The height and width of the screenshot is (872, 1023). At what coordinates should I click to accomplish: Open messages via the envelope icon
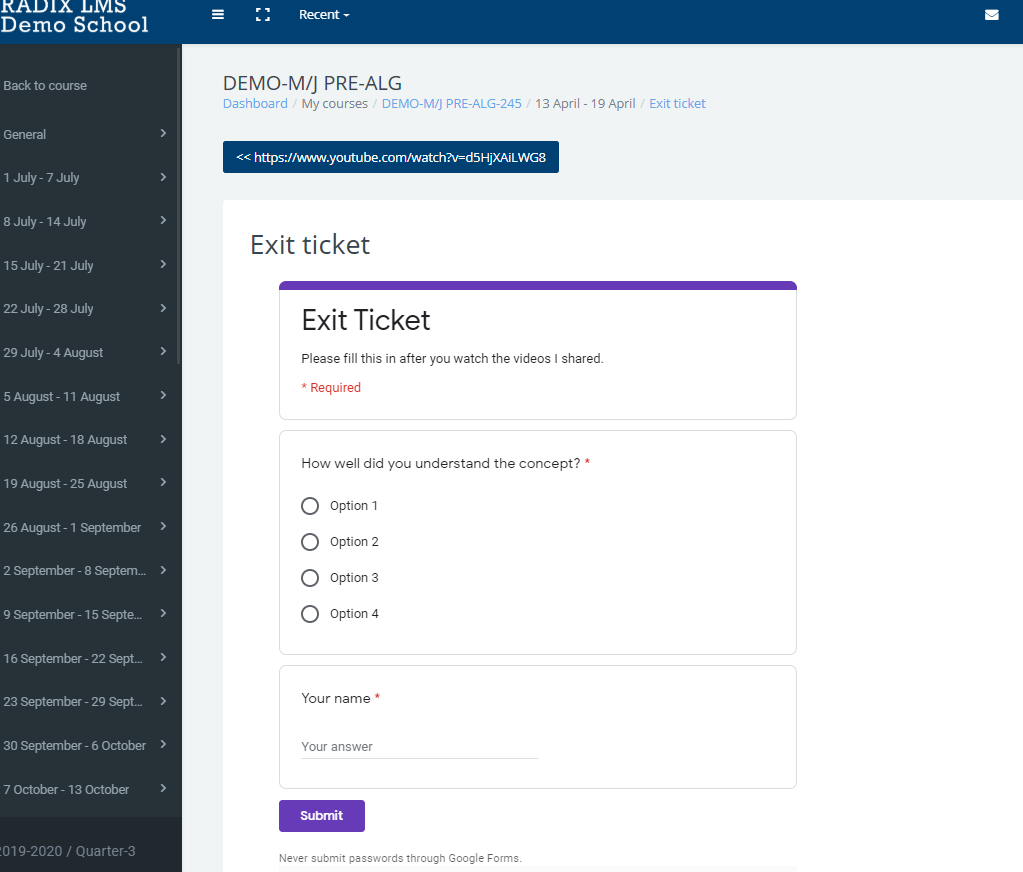(991, 15)
